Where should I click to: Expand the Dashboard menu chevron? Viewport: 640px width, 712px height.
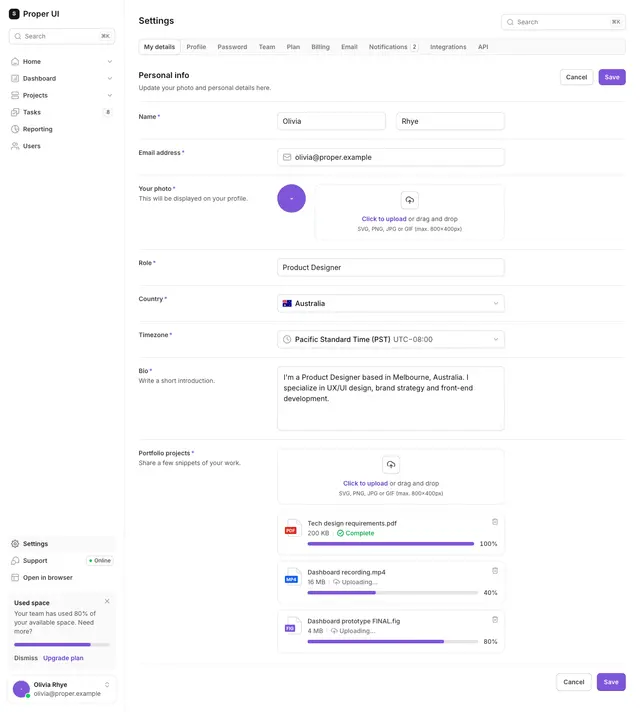[x=109, y=78]
